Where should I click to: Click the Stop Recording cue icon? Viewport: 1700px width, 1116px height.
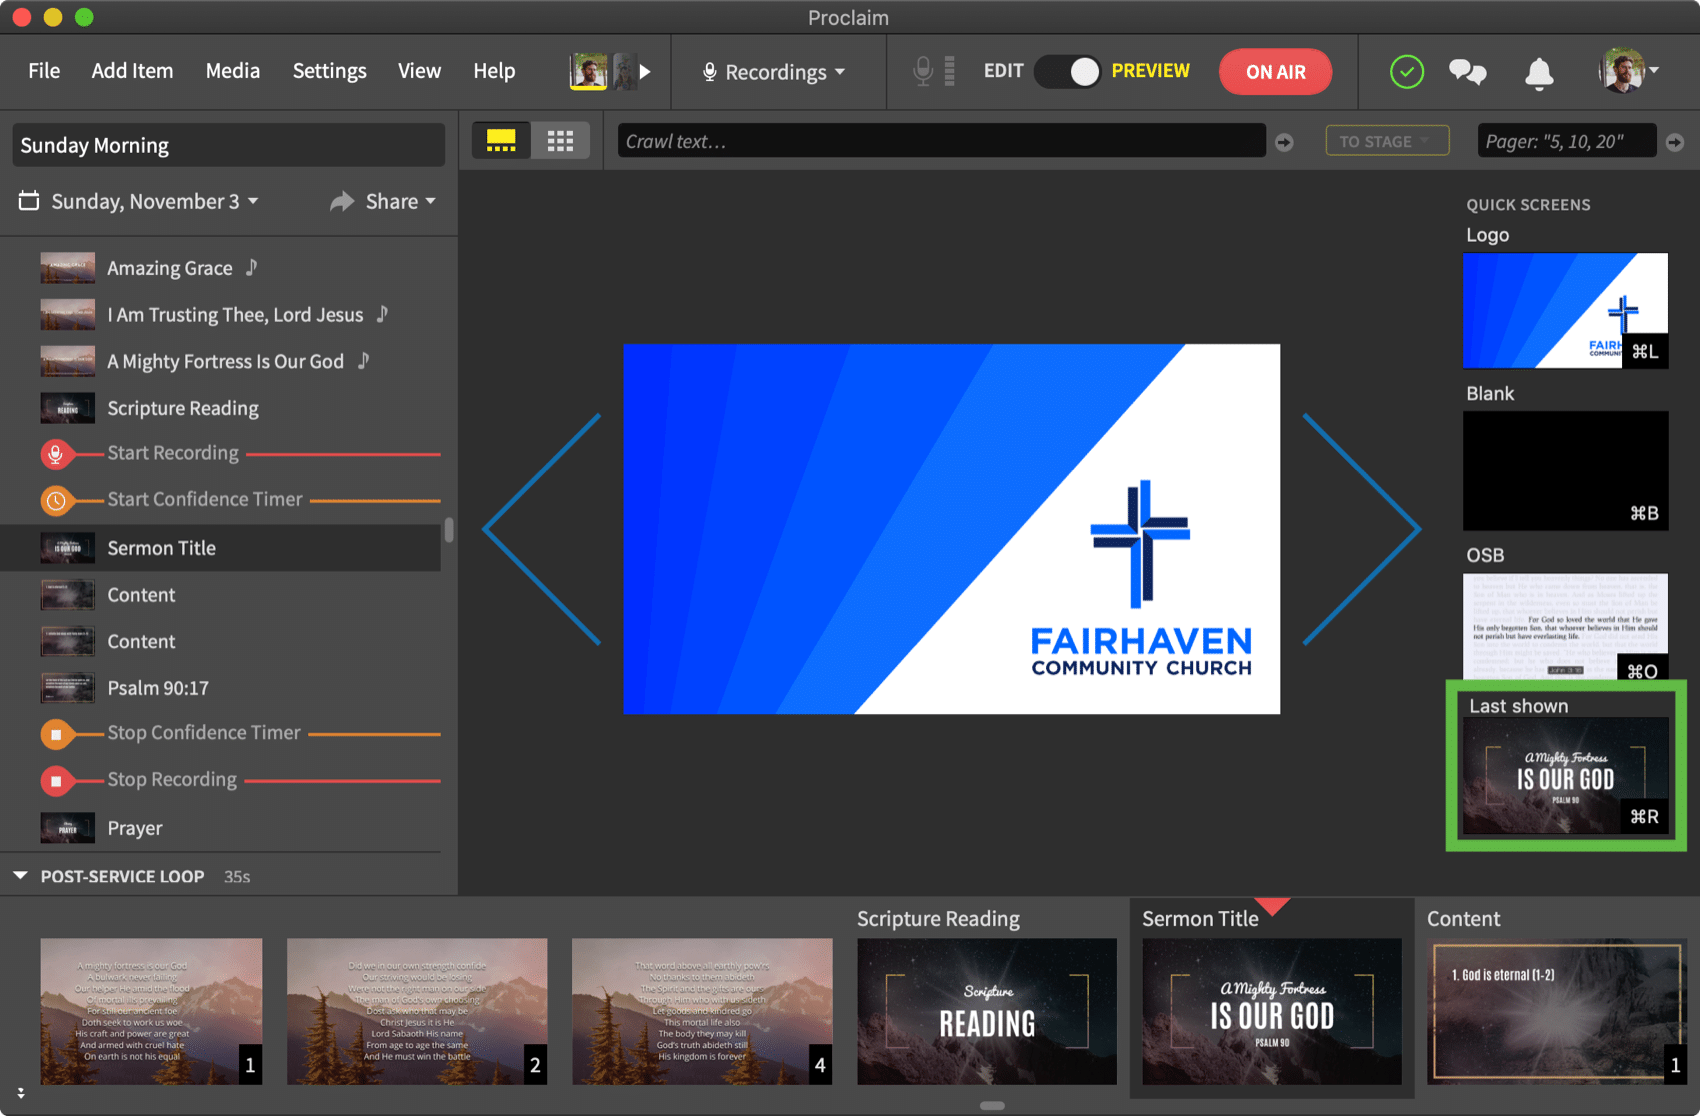coord(56,780)
